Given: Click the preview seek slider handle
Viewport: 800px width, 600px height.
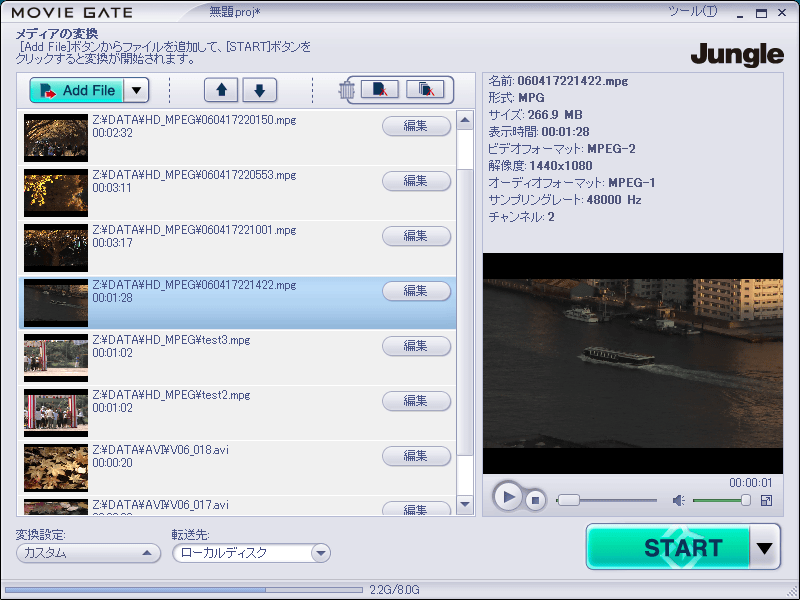Looking at the screenshot, I should pyautogui.click(x=568, y=501).
